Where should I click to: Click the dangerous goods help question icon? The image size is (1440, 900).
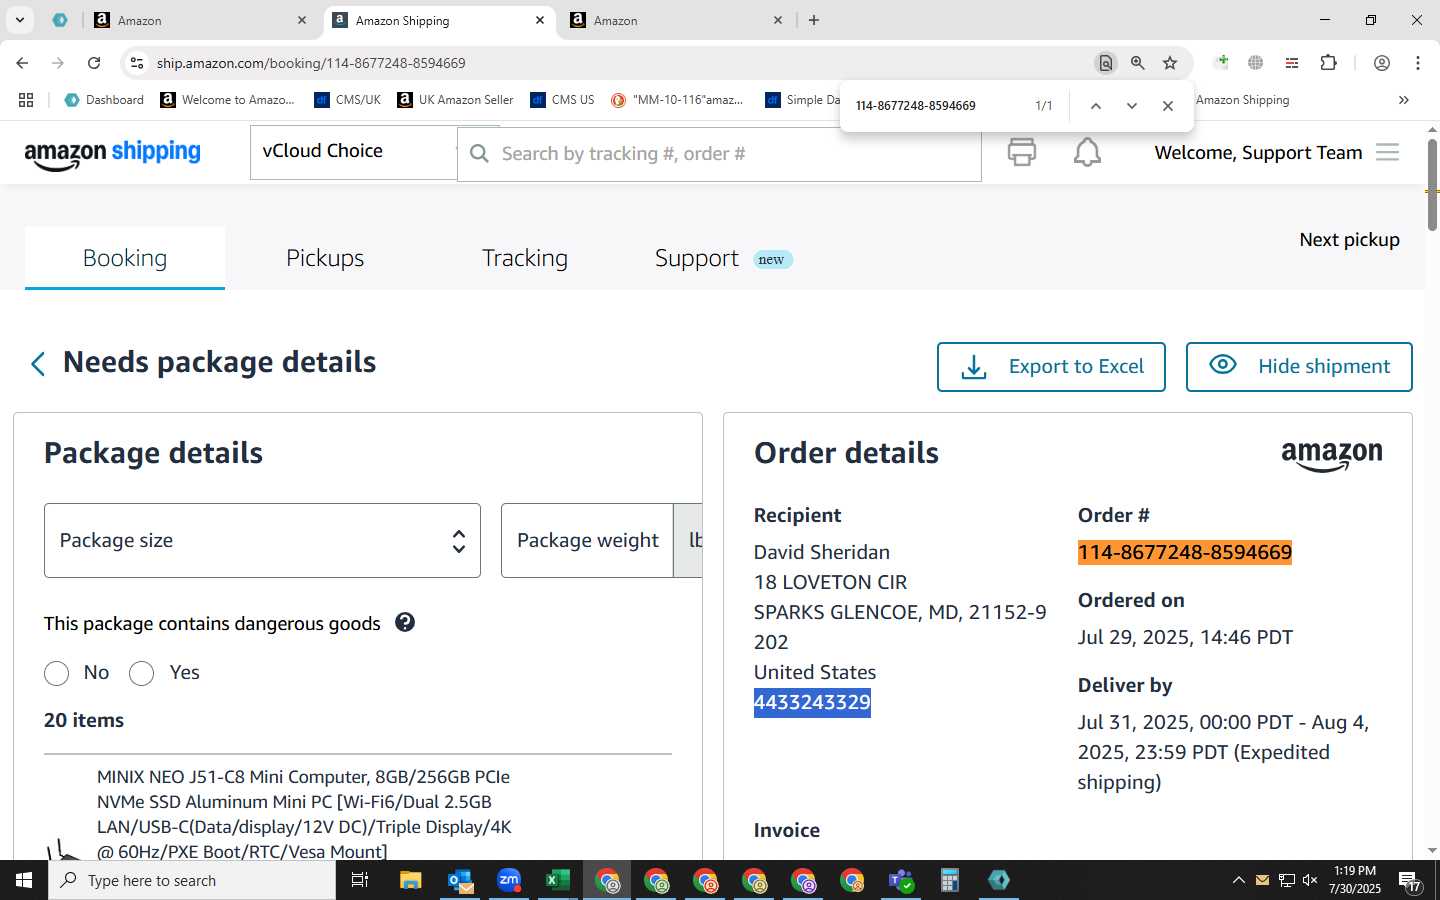[405, 622]
